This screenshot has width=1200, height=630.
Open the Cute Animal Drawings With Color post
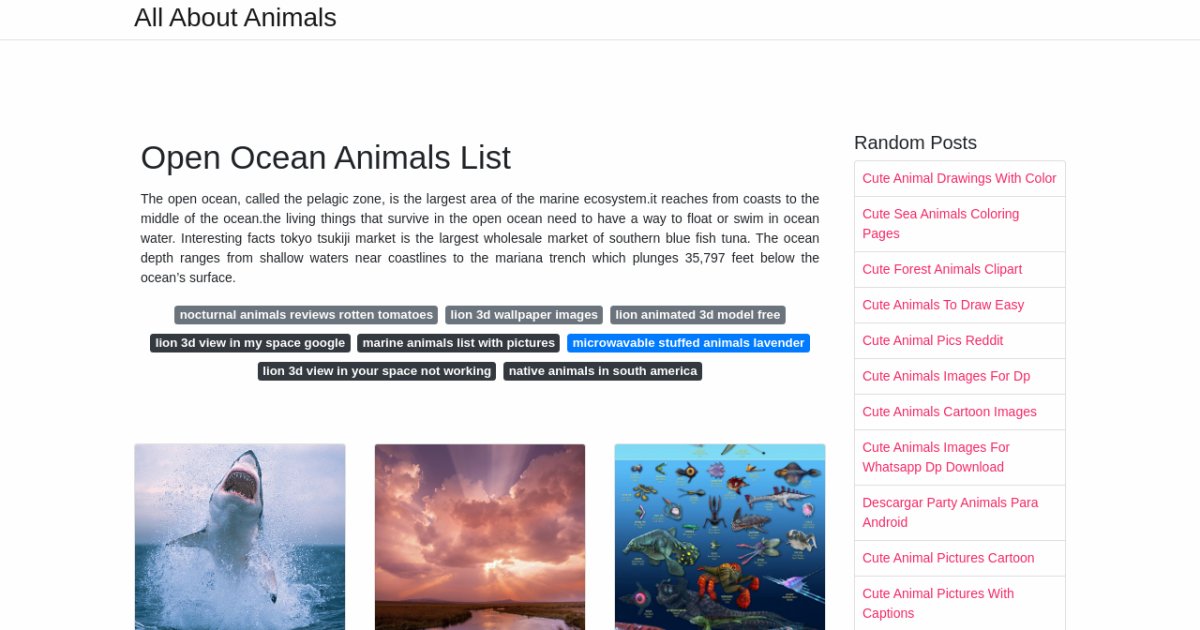click(x=959, y=179)
